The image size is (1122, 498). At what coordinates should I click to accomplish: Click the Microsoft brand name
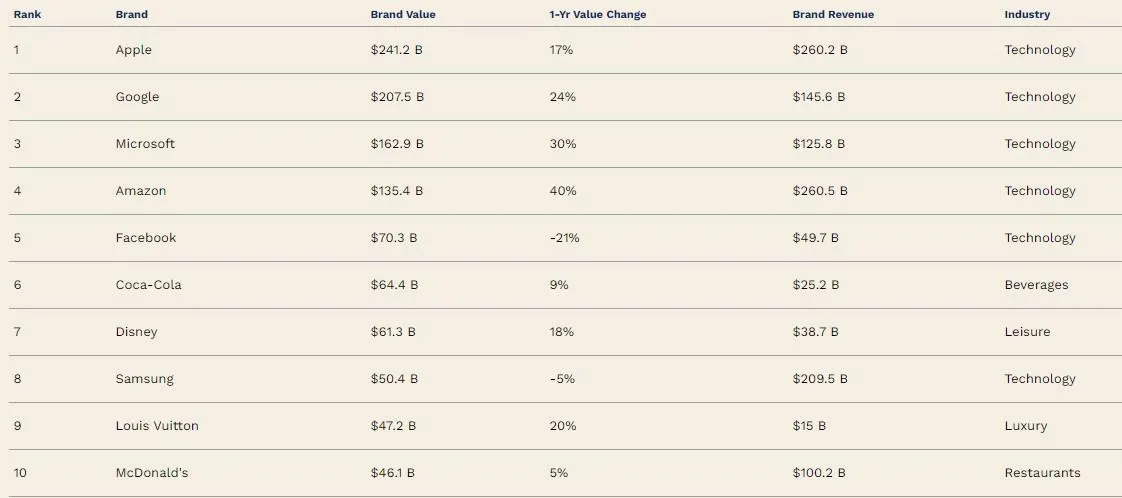pyautogui.click(x=145, y=144)
